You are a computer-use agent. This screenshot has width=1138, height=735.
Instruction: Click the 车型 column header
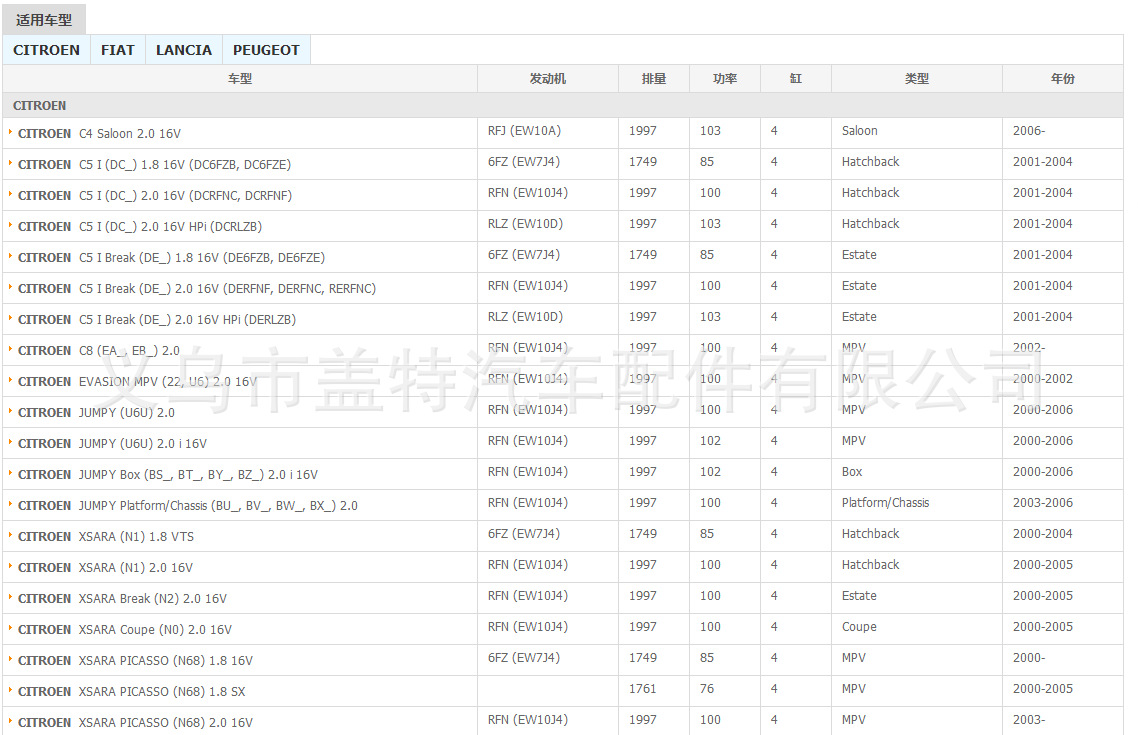[240, 78]
